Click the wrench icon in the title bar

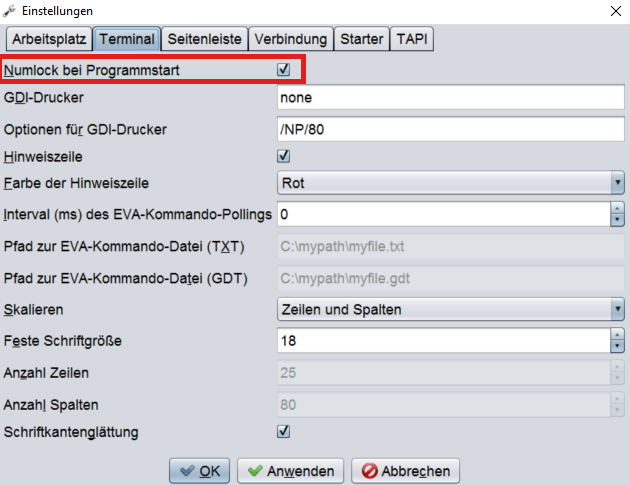[x=9, y=11]
